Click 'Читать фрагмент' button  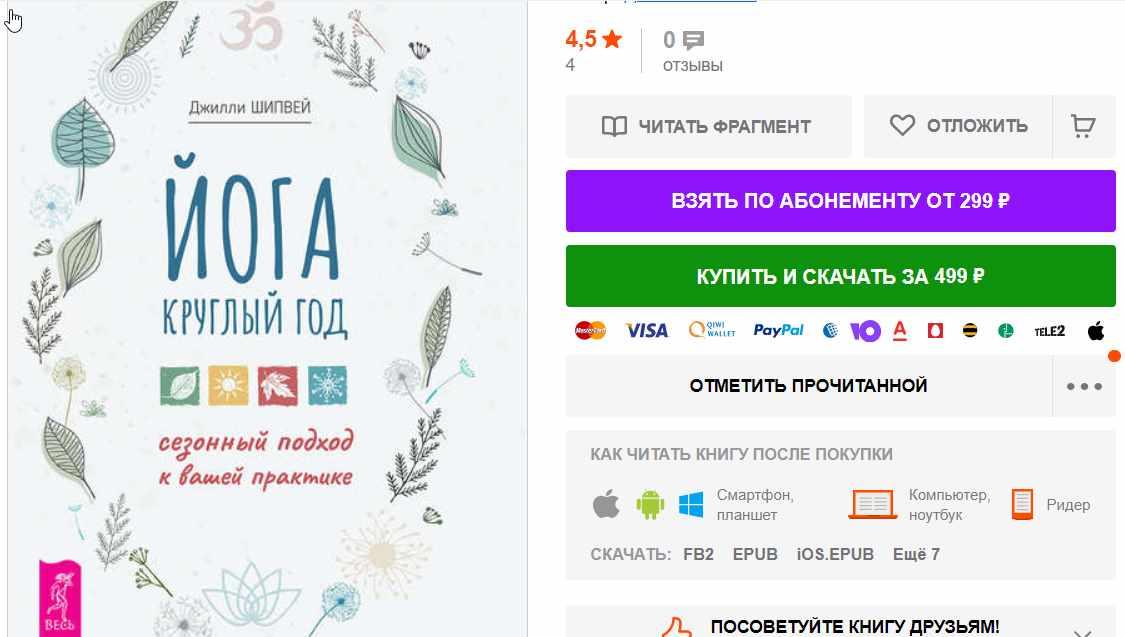708,126
